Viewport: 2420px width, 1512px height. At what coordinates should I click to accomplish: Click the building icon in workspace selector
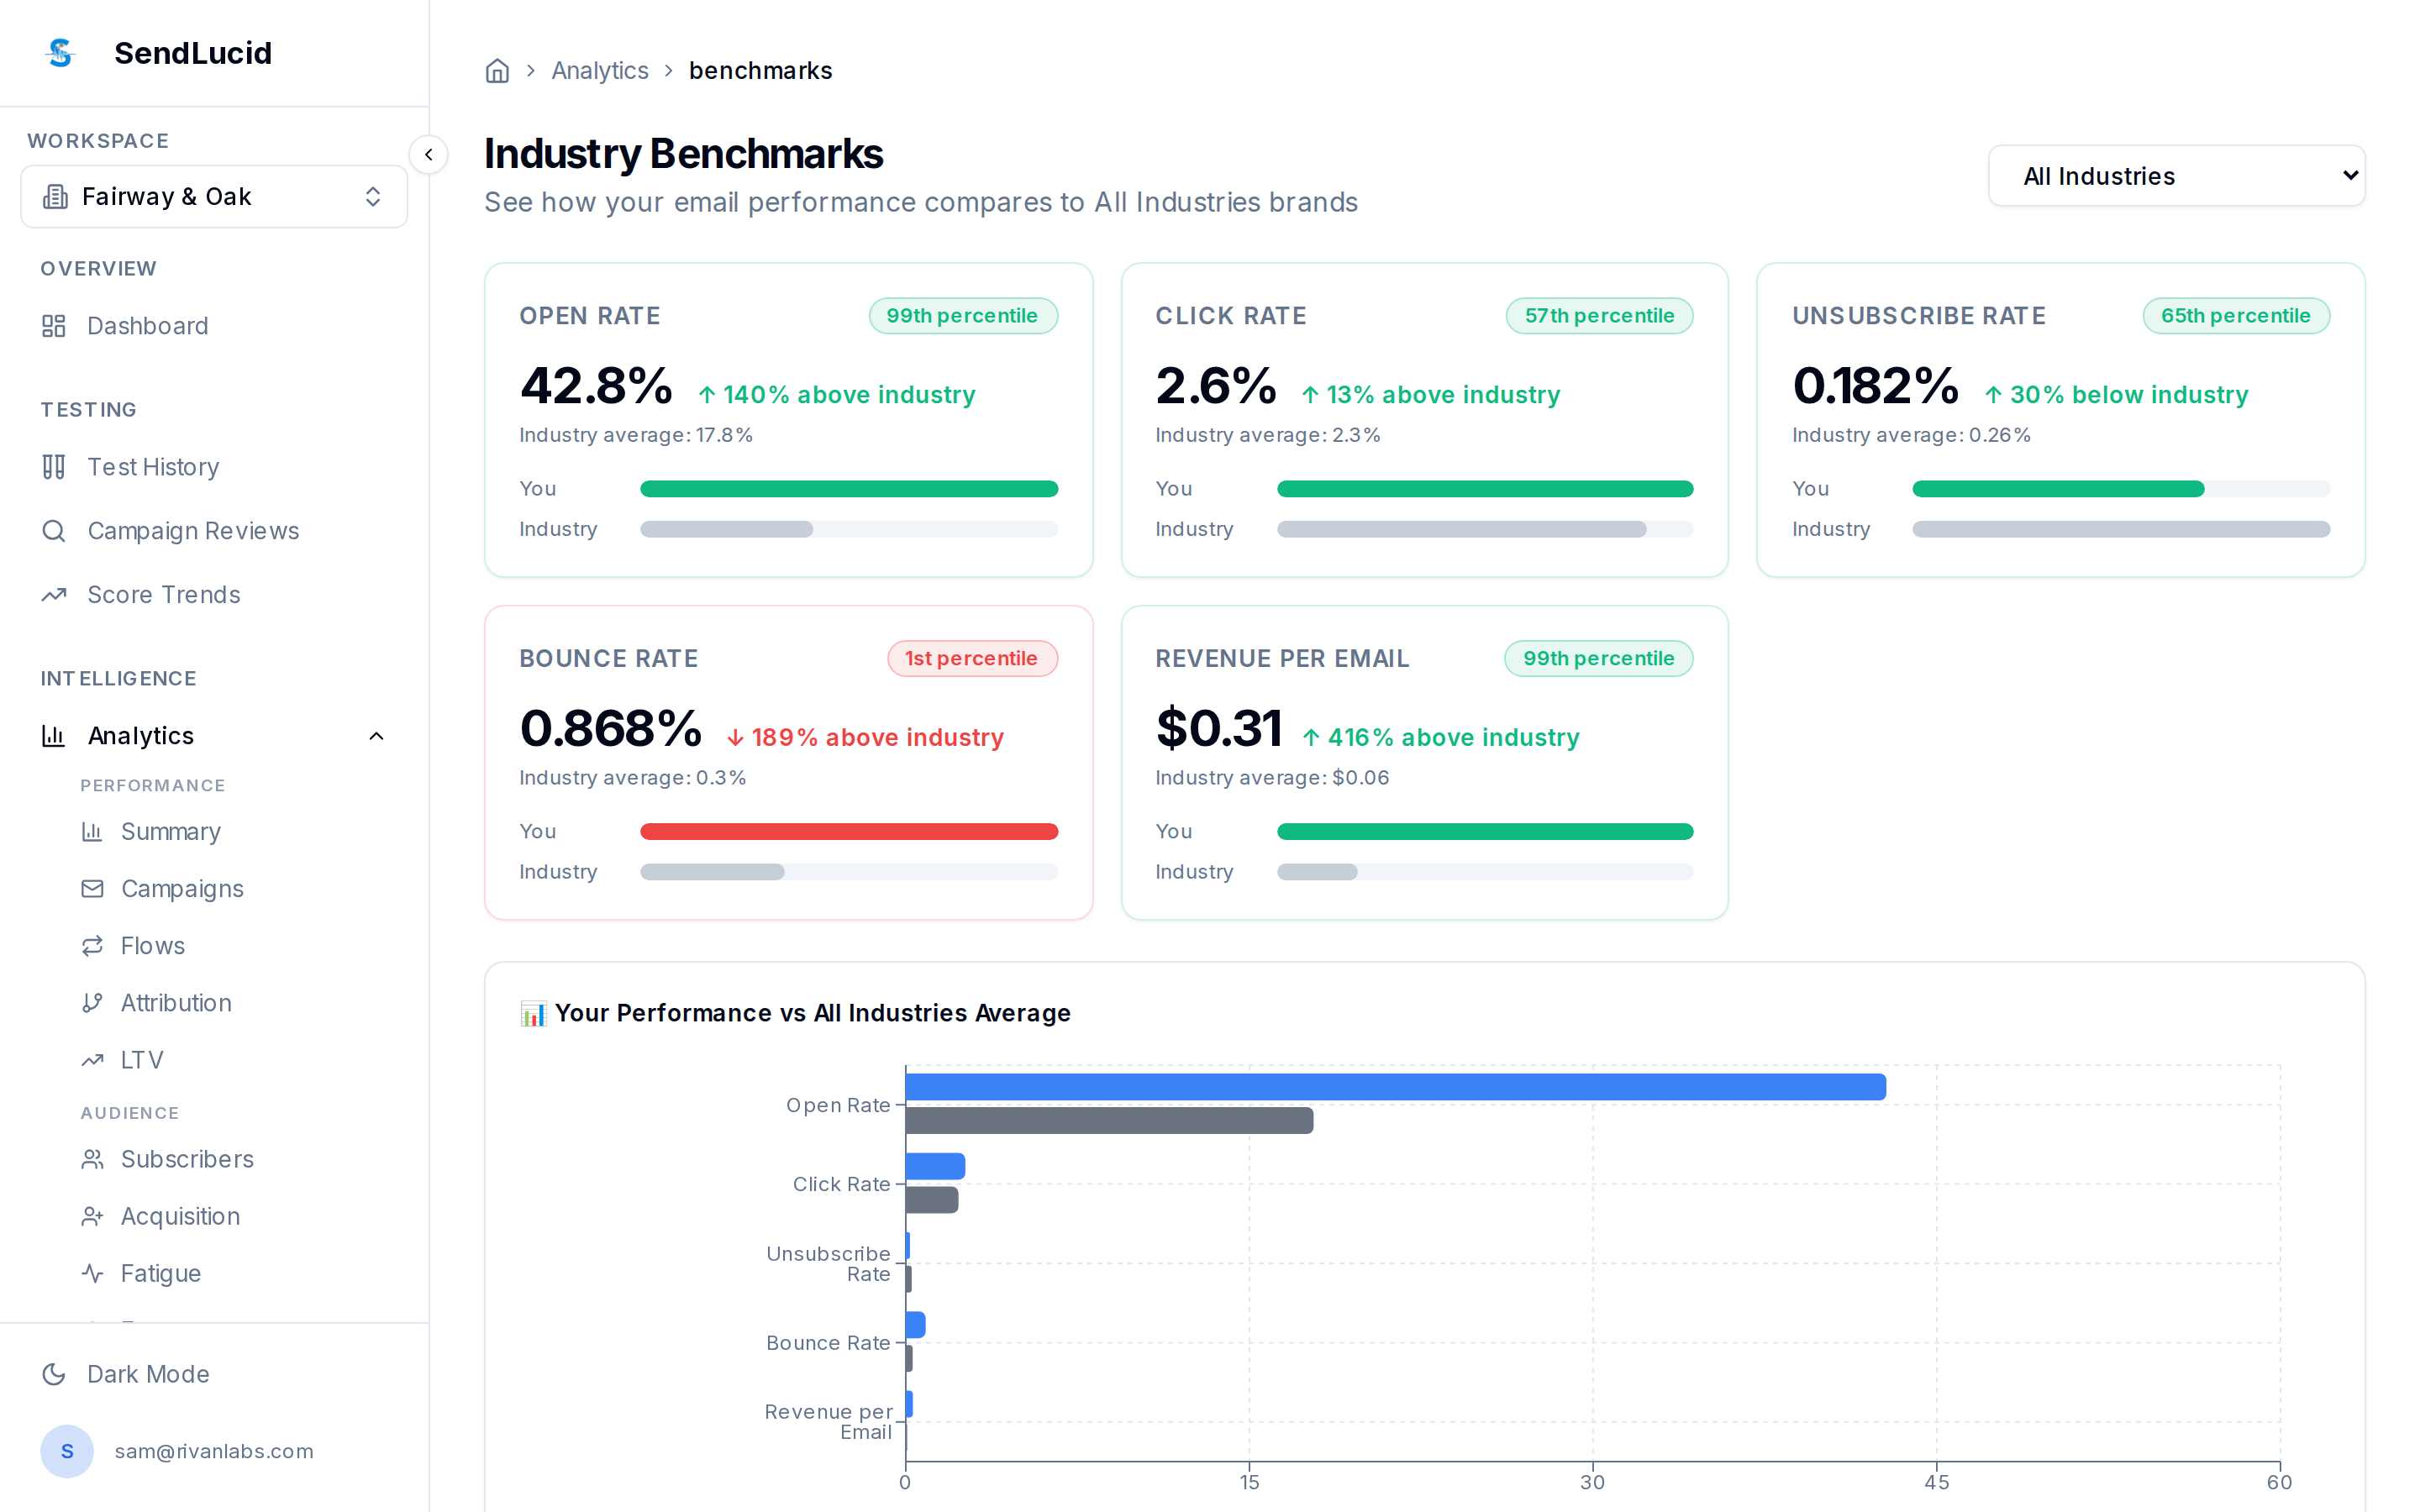coord(56,197)
